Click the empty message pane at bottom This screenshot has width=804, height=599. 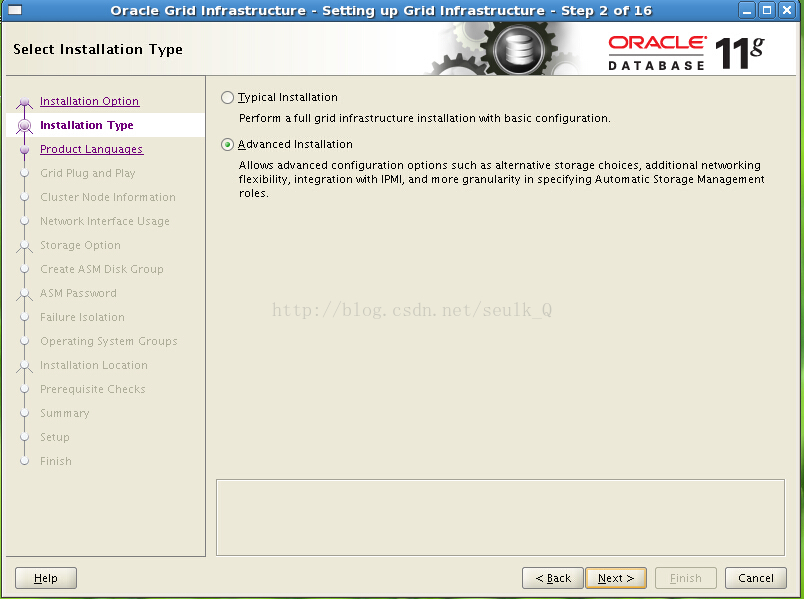[500, 517]
